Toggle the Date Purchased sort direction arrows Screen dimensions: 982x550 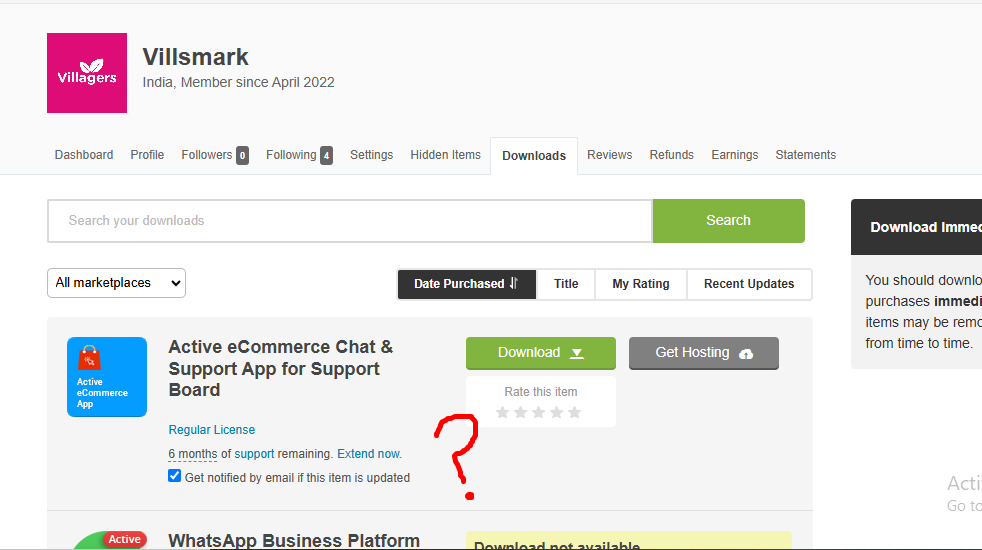tap(514, 283)
